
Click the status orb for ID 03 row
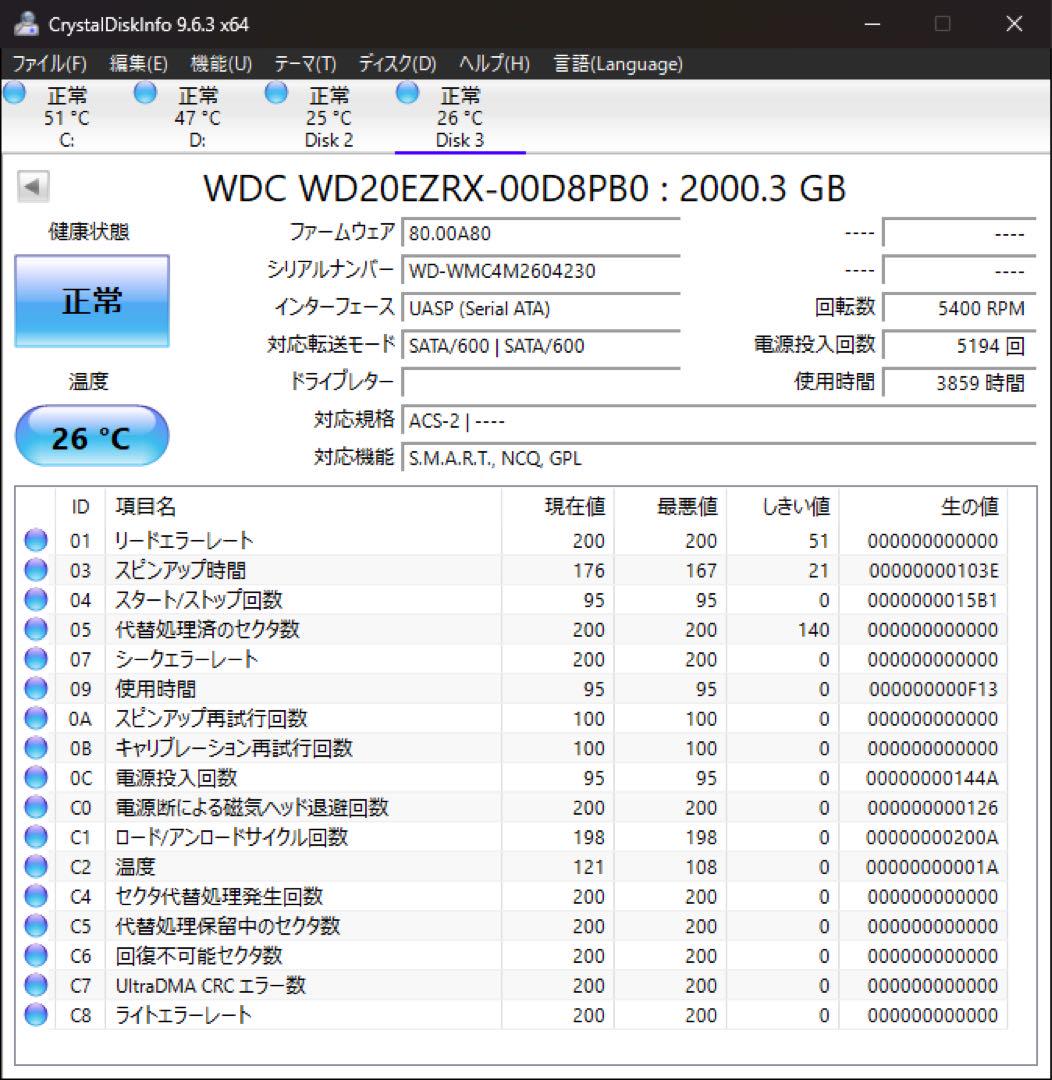point(36,570)
